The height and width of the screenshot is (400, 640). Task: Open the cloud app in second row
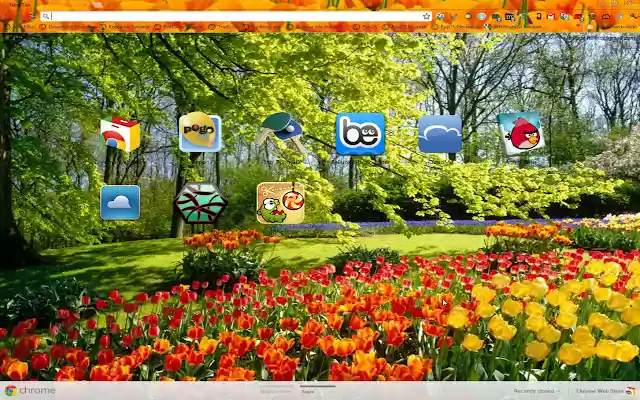(120, 202)
